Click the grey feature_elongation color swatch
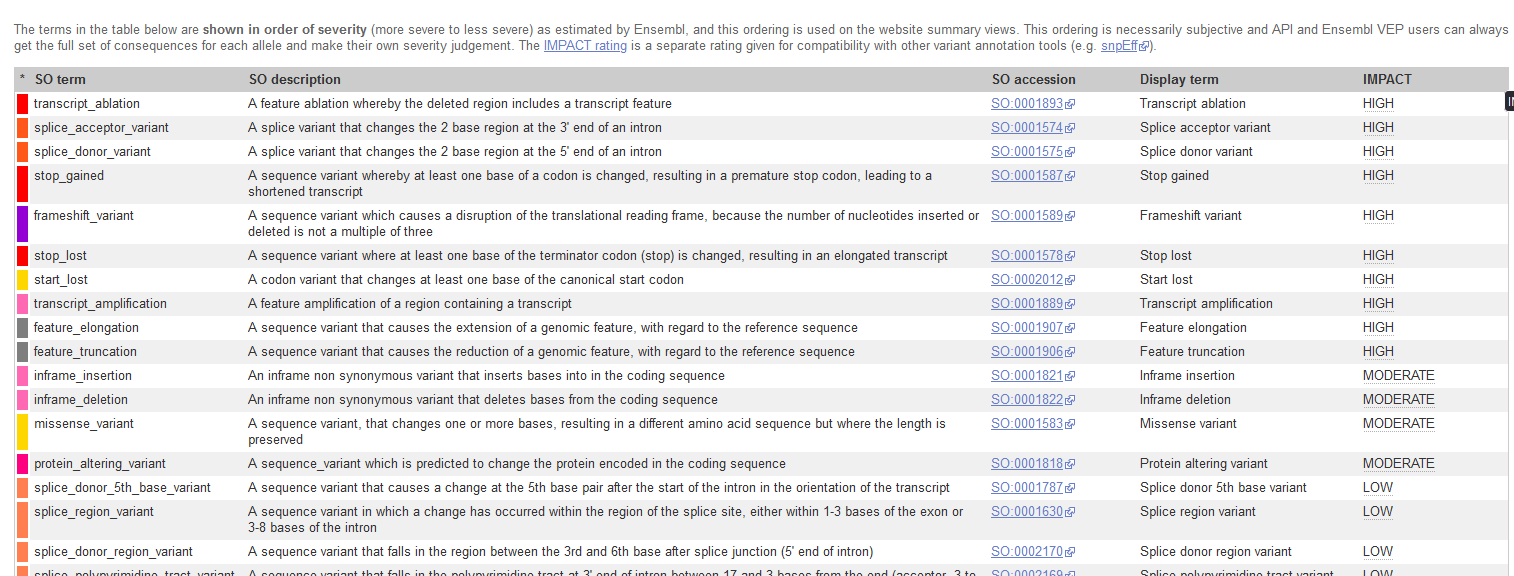The image size is (1514, 576). click(x=22, y=328)
